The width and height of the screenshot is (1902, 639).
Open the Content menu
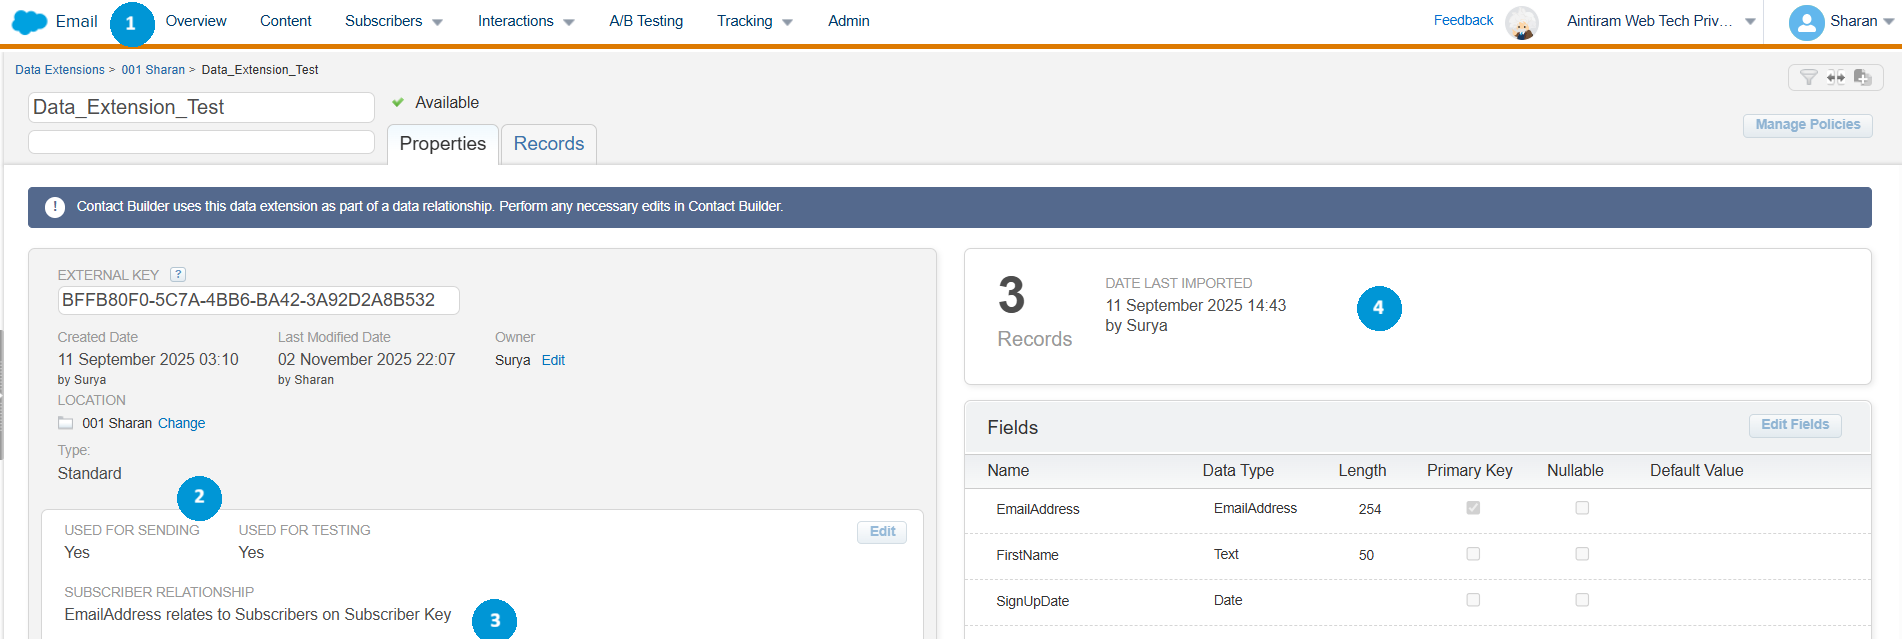286,21
